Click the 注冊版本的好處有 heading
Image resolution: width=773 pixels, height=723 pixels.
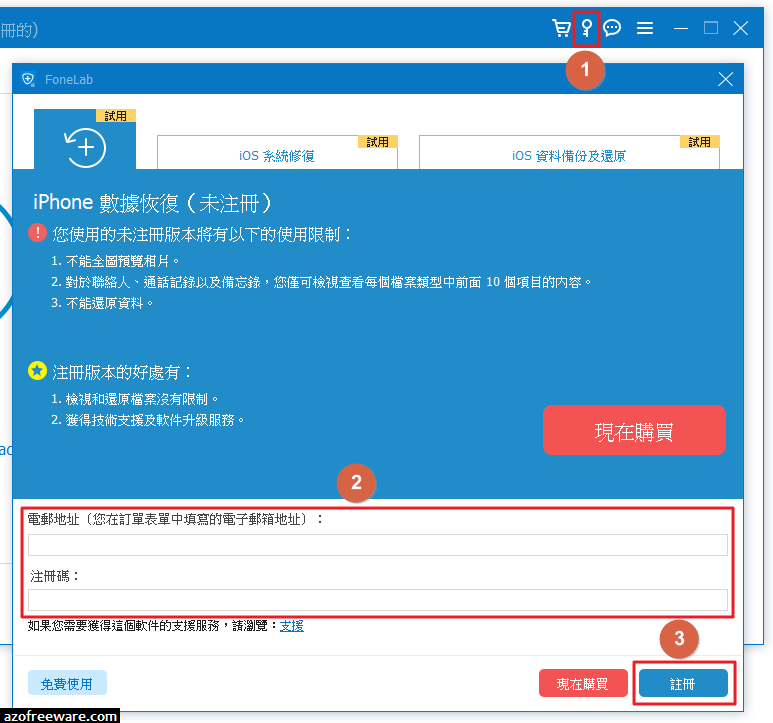tap(122, 372)
